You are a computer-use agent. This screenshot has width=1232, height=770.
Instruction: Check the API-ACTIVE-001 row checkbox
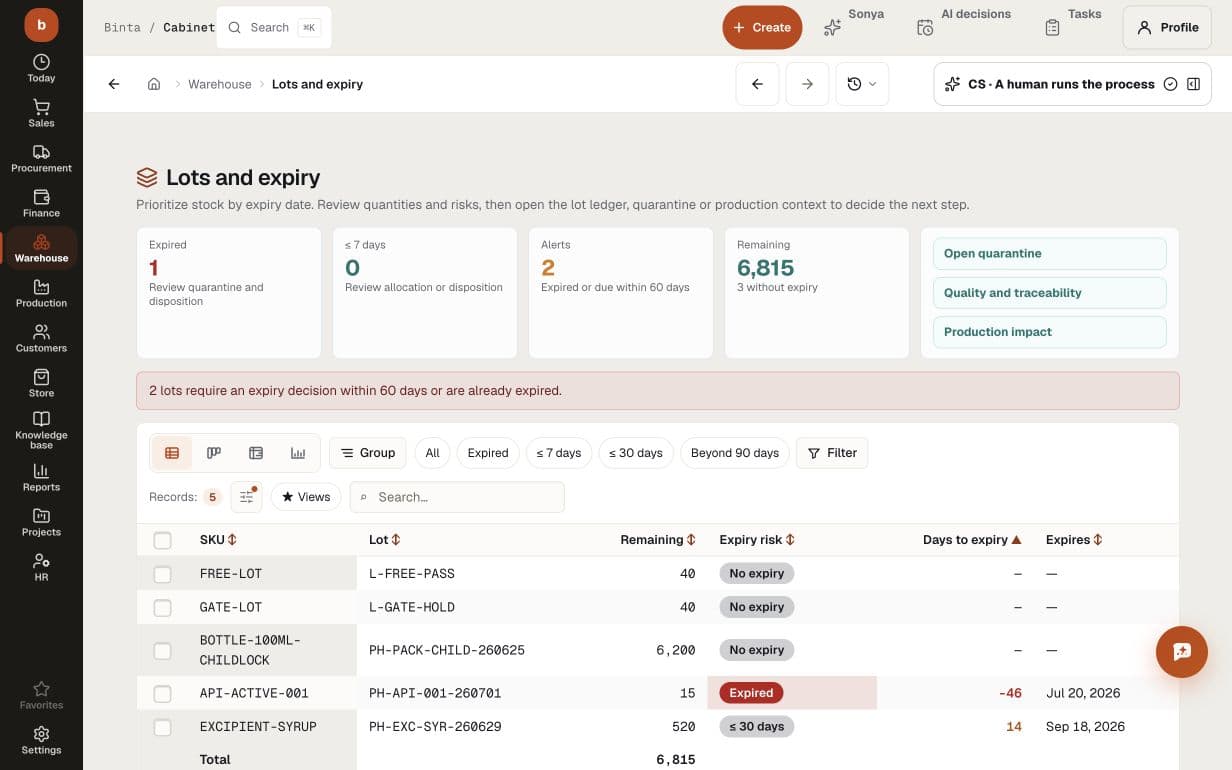[x=162, y=694]
